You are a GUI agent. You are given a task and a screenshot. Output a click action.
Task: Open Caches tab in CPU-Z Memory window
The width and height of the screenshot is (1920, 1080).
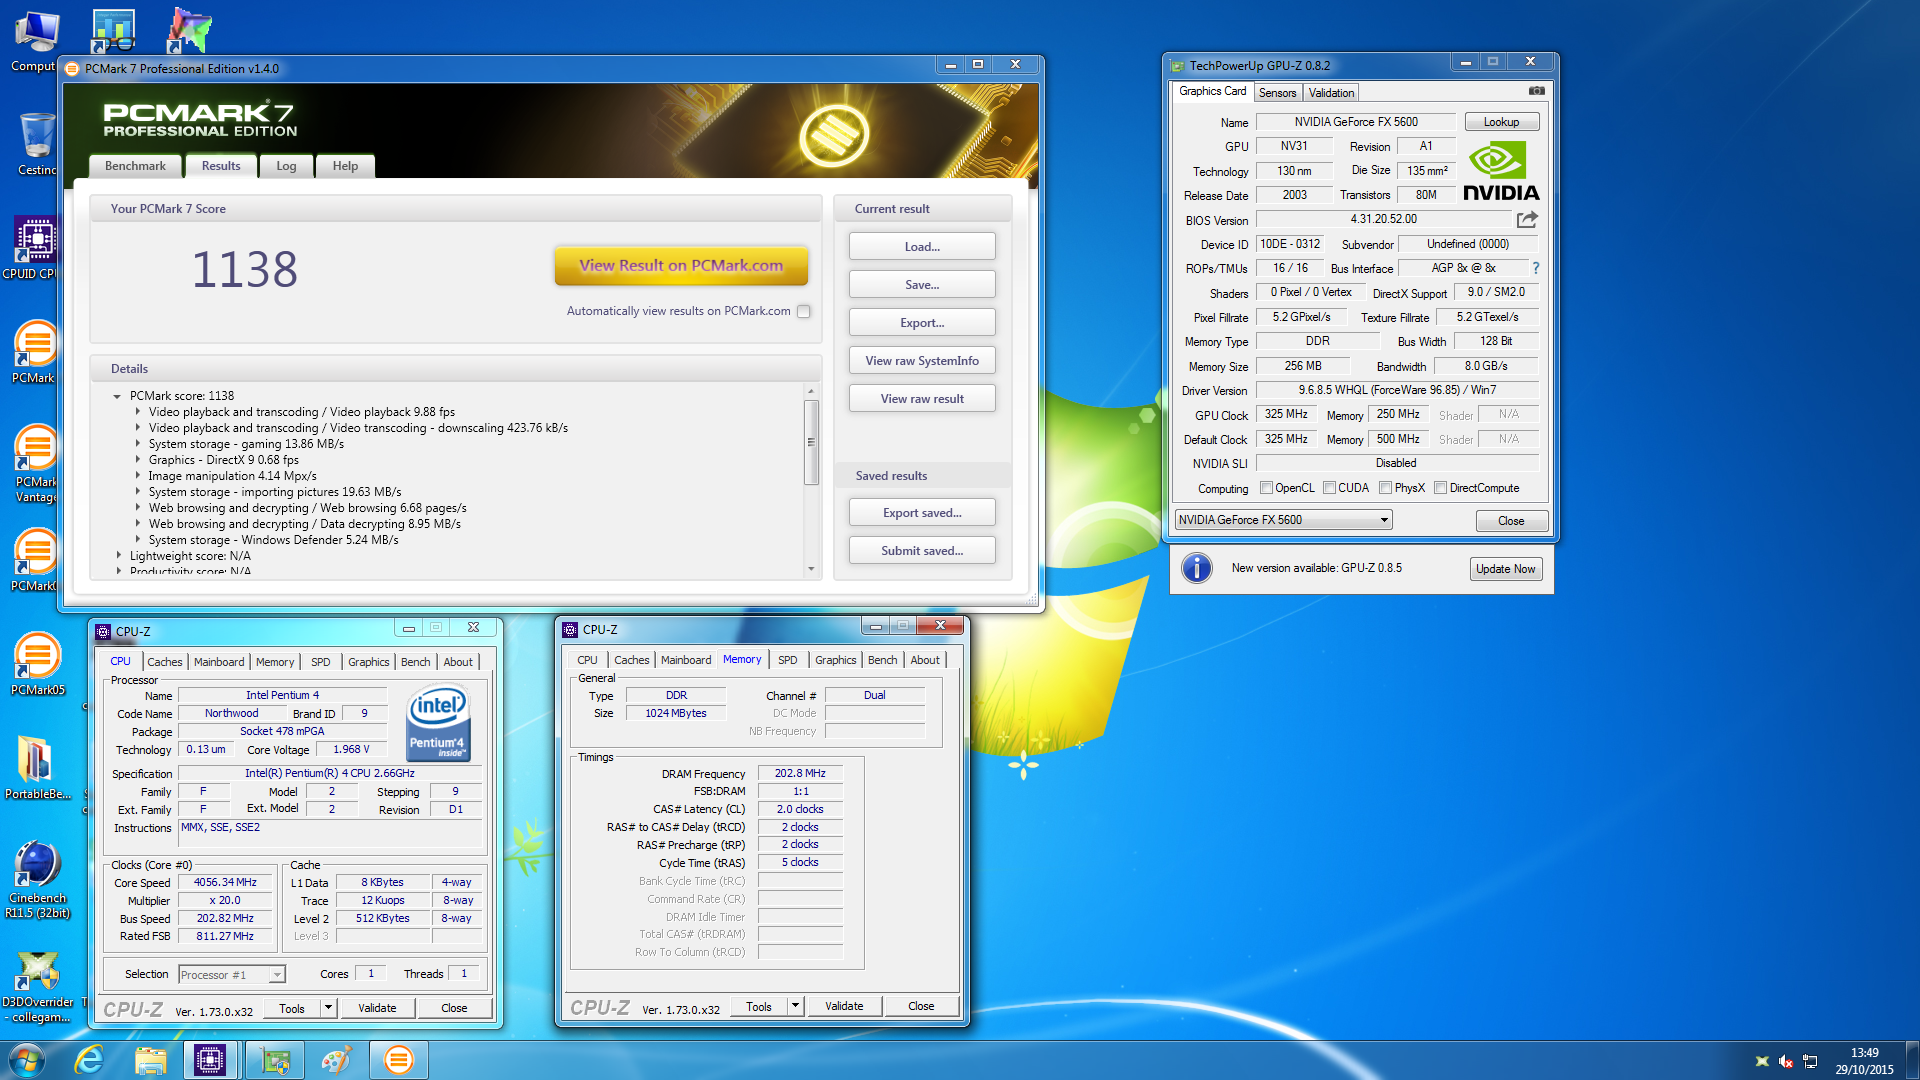[x=631, y=660]
